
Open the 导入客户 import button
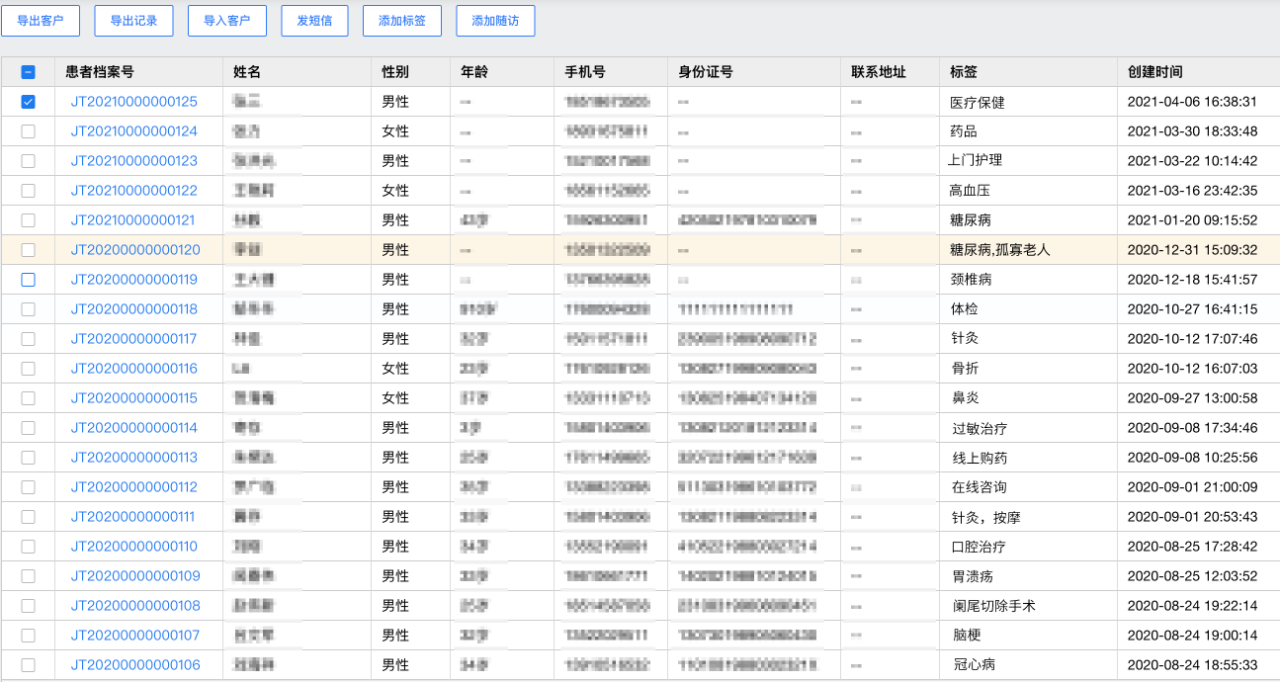tap(227, 21)
